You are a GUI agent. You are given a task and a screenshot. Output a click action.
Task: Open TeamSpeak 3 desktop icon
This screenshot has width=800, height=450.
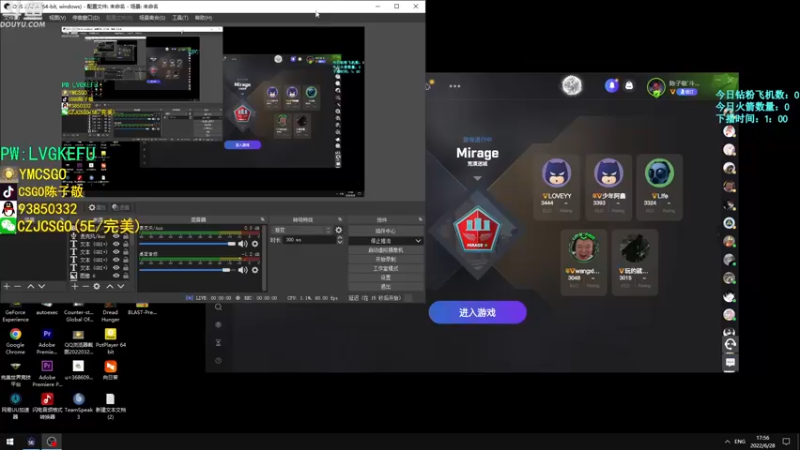click(x=79, y=406)
